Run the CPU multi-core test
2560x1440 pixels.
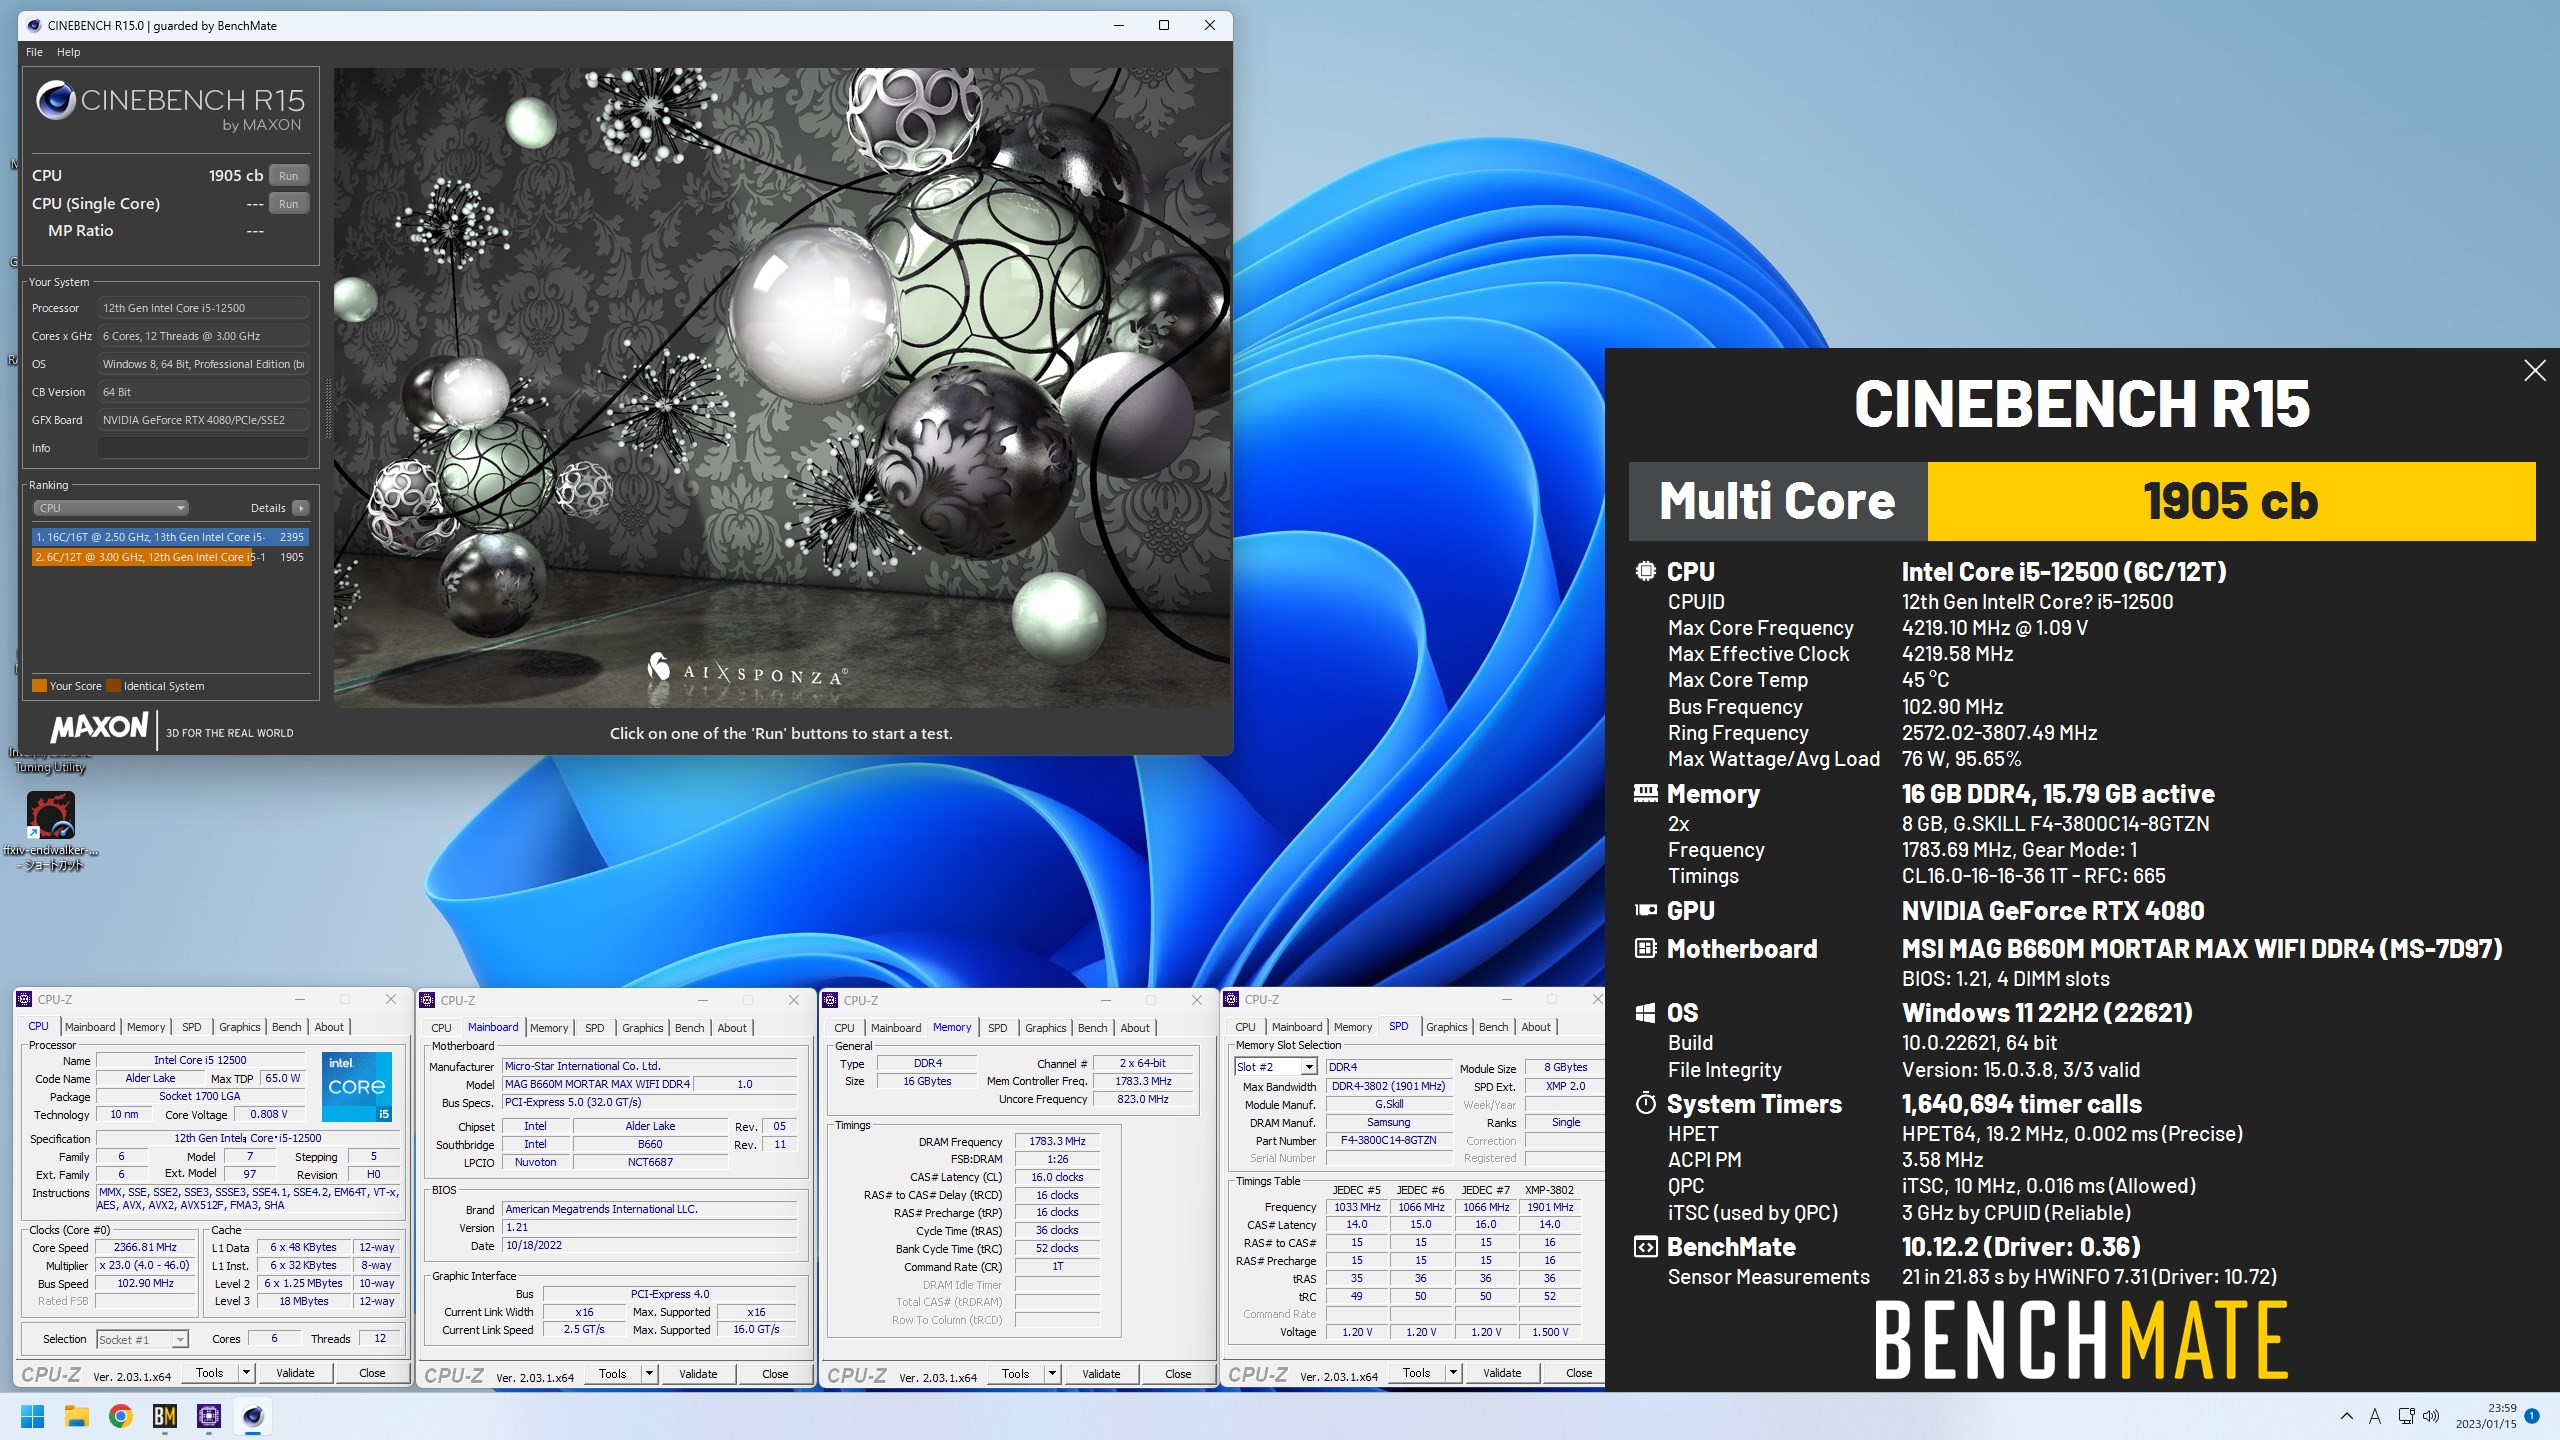tap(288, 176)
